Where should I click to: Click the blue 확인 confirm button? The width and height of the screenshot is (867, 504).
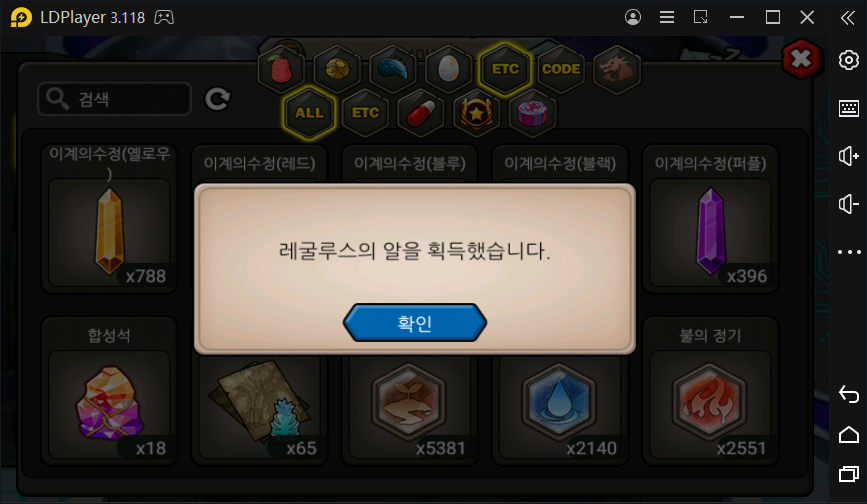415,322
